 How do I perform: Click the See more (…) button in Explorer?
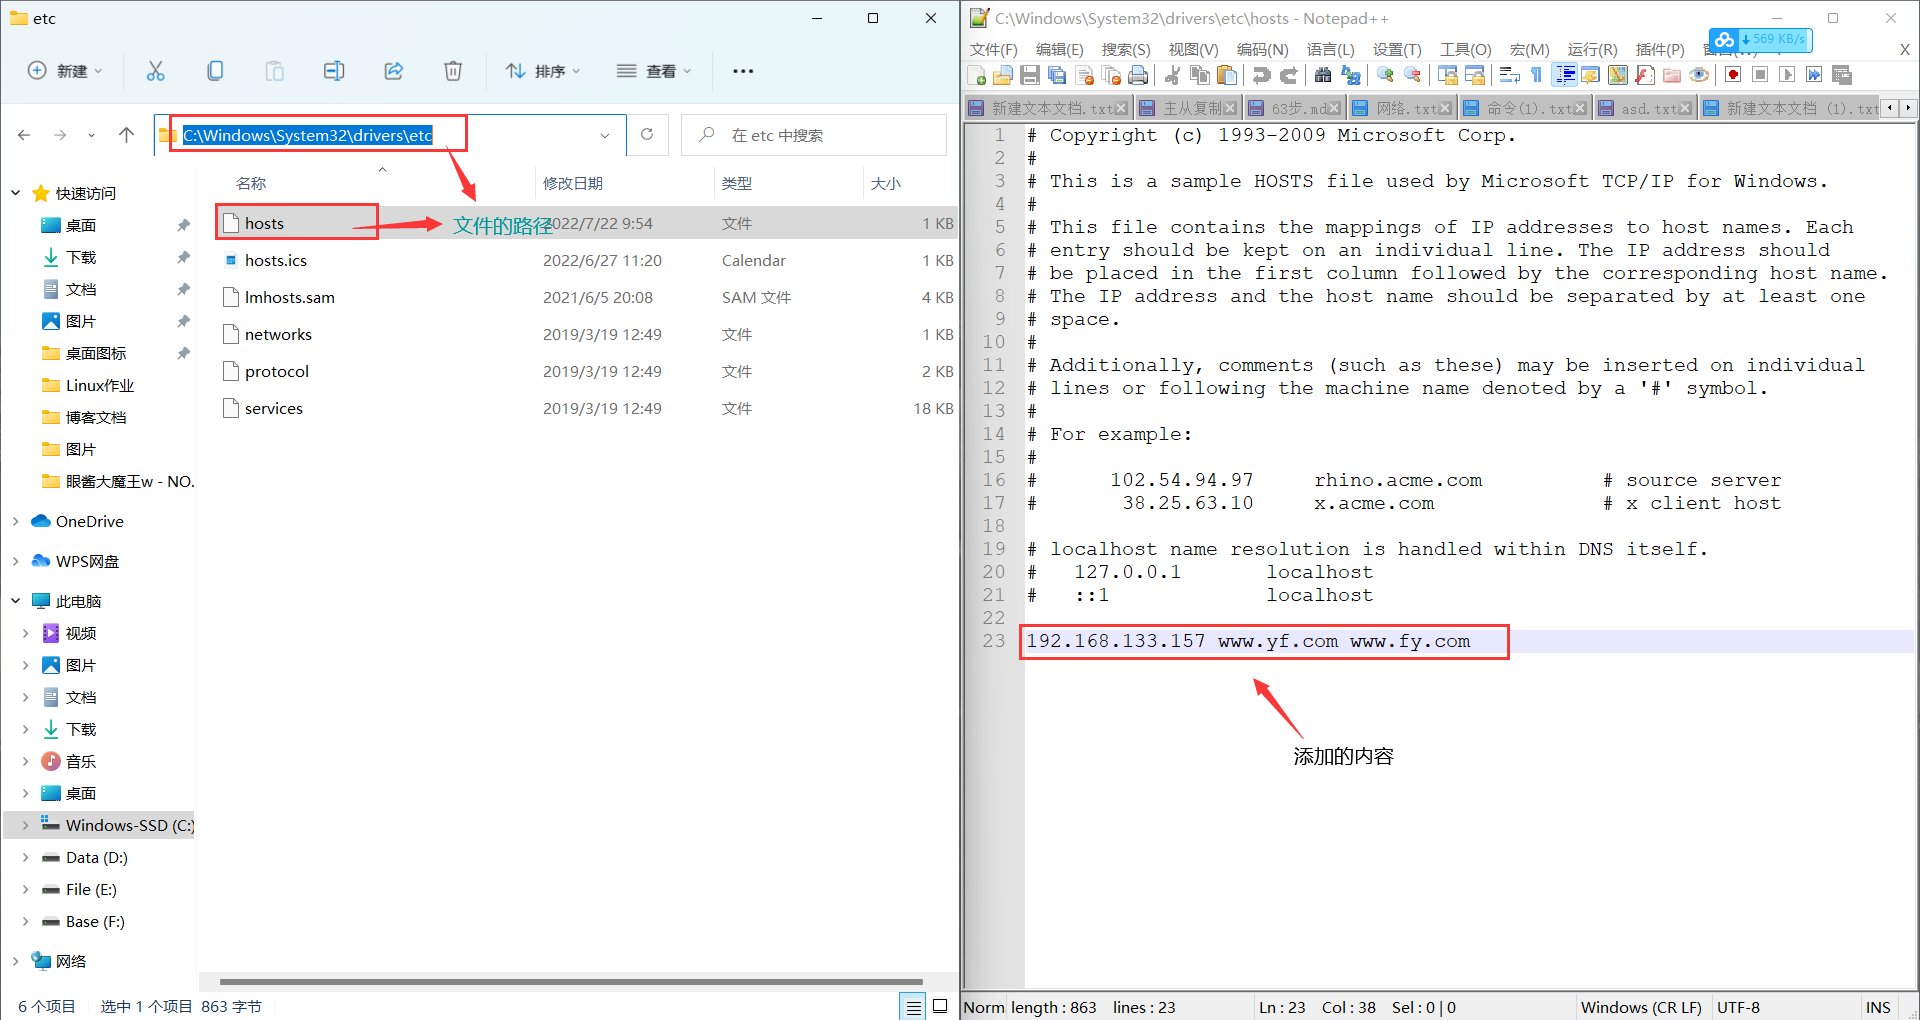pos(743,71)
